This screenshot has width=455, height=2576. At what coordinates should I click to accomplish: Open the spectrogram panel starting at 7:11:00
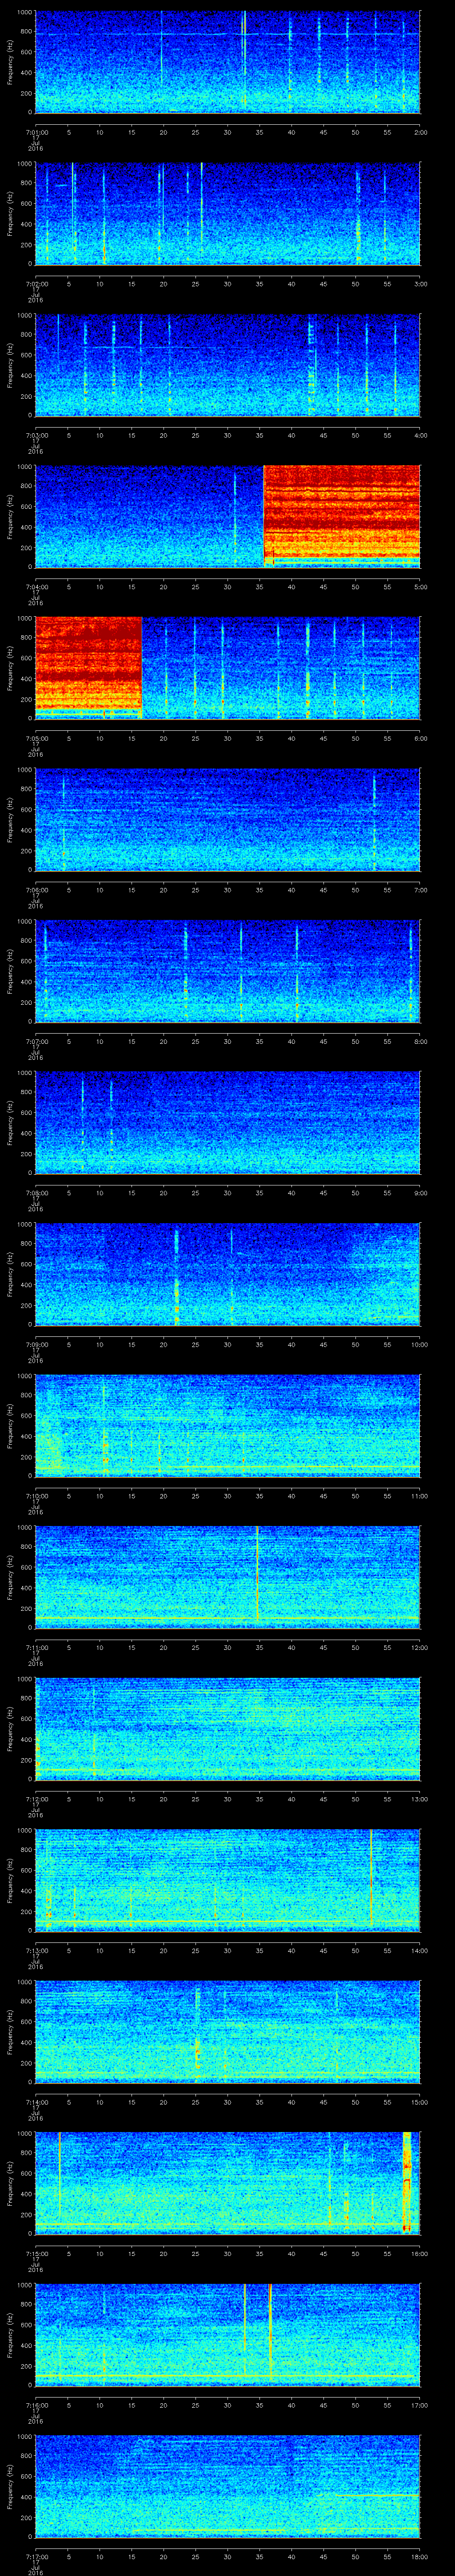coord(227,1577)
